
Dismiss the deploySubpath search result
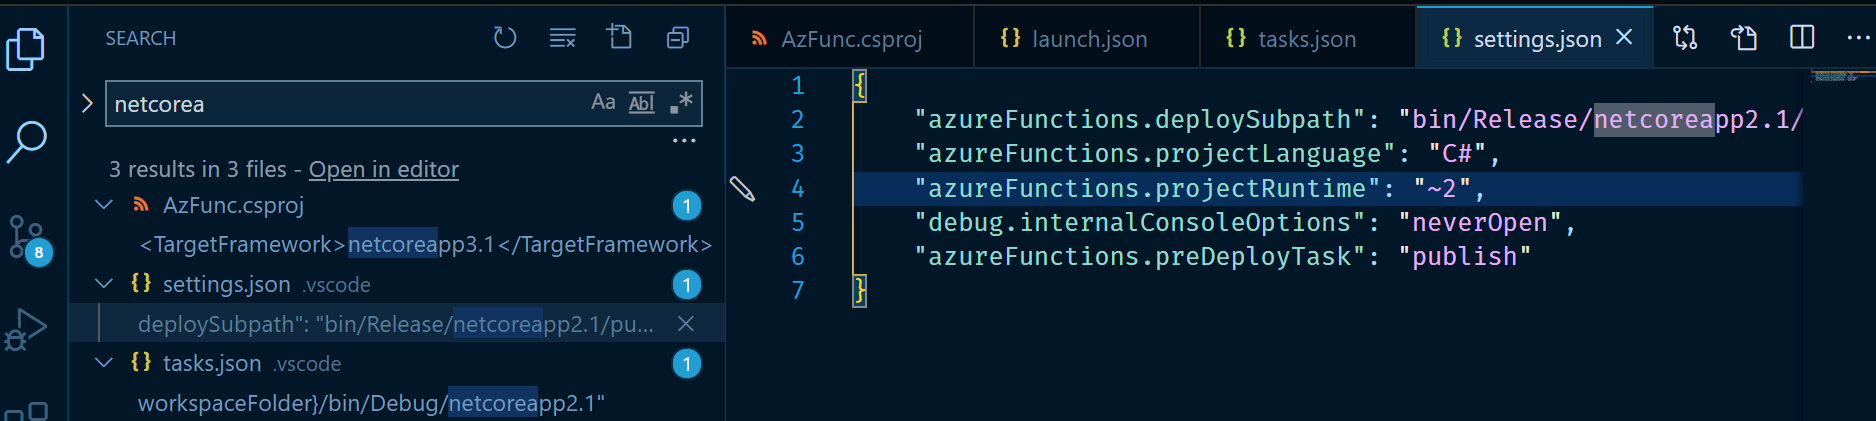click(686, 323)
